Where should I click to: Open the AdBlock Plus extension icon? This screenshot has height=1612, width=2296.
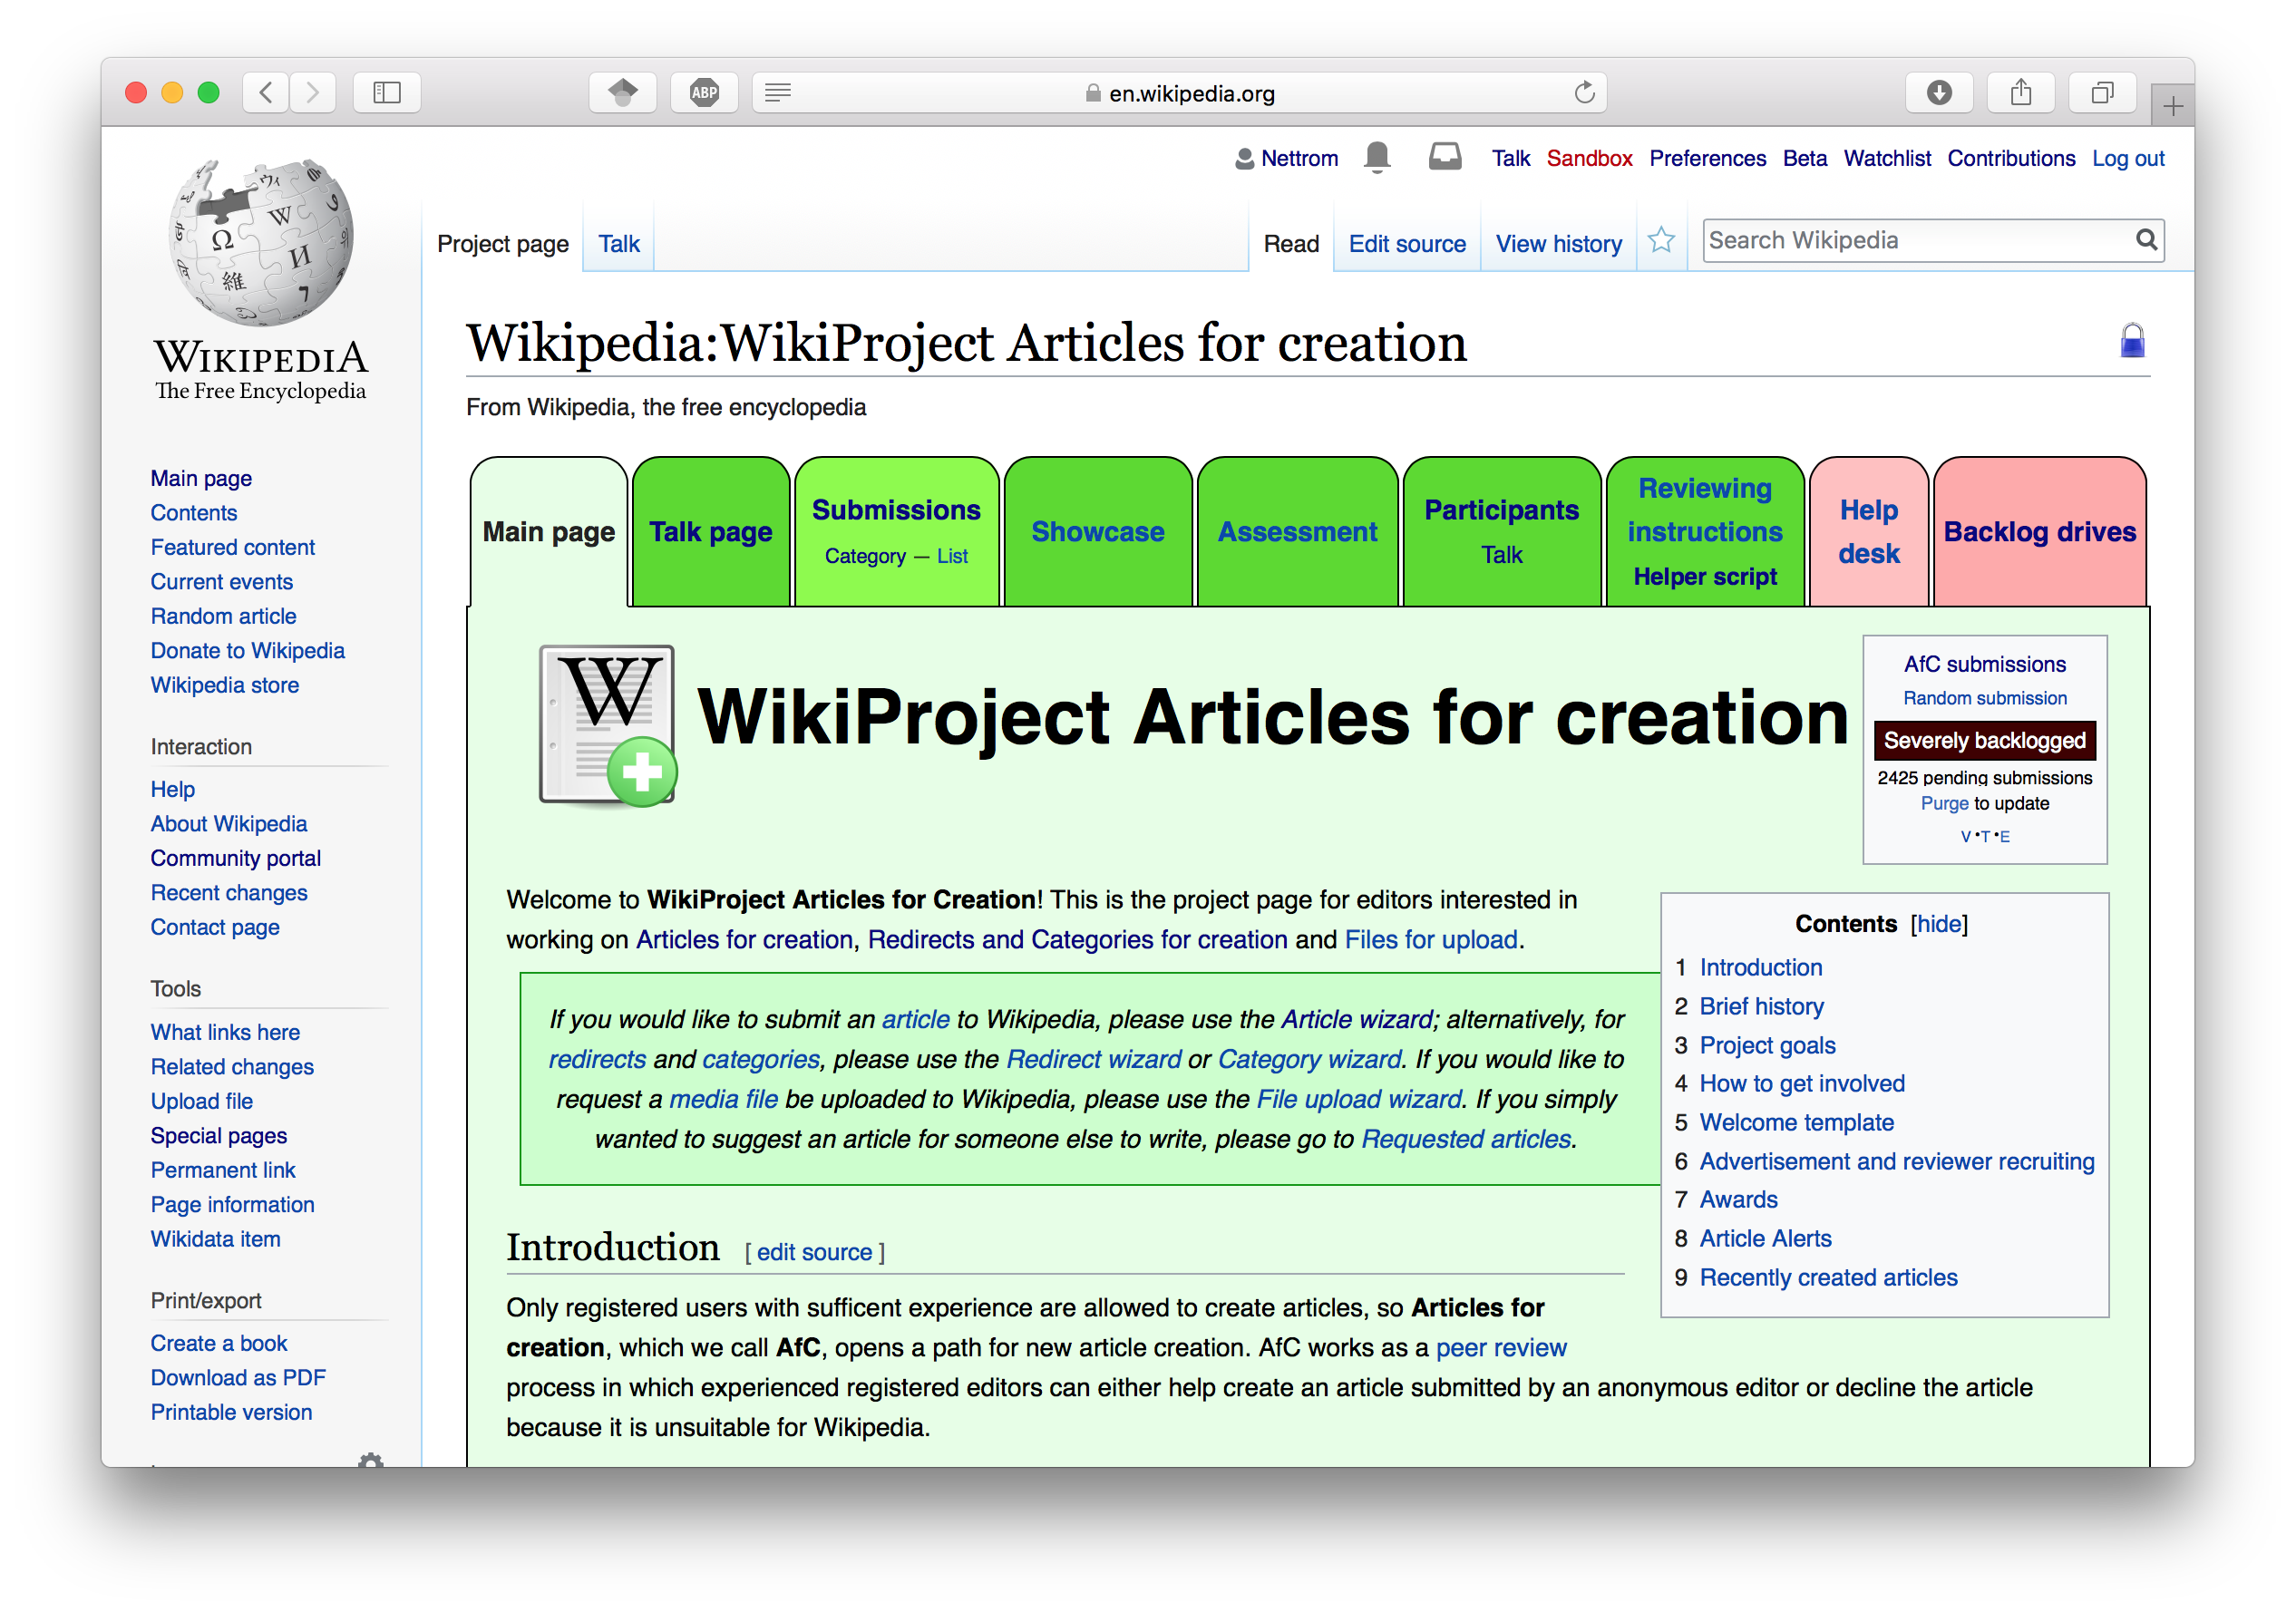(x=704, y=93)
